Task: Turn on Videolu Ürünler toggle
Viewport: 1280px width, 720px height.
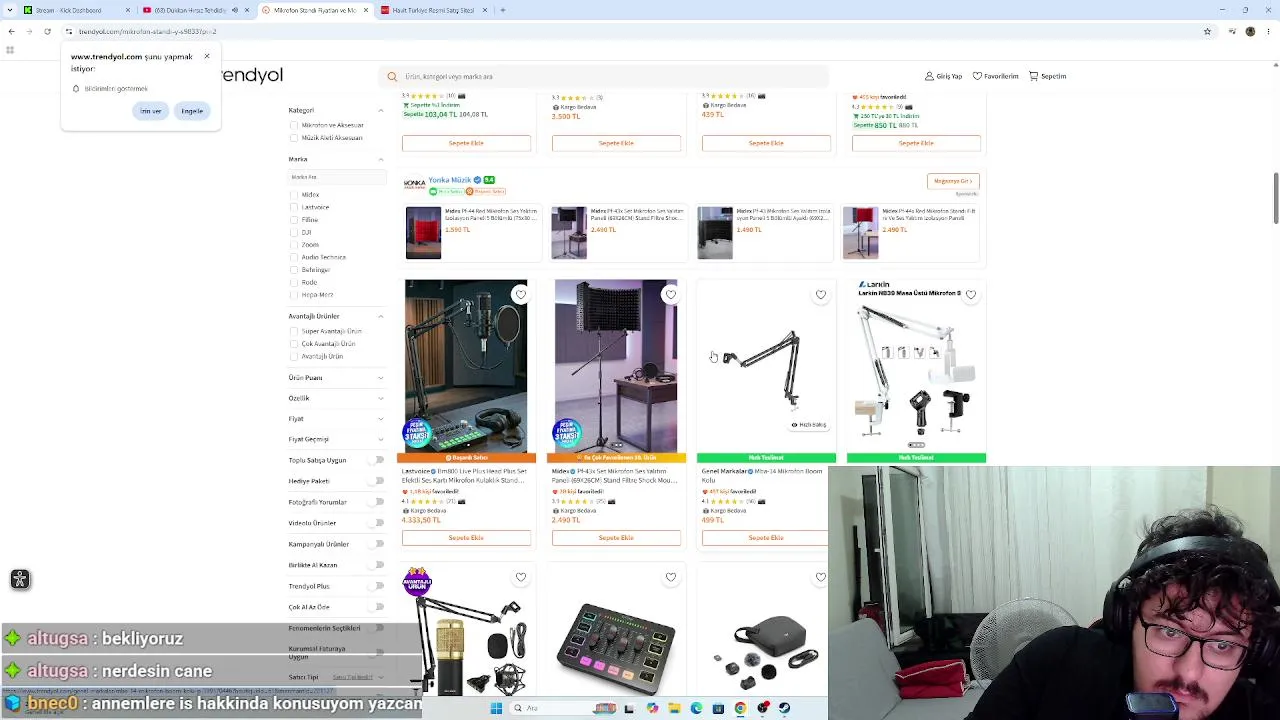Action: (378, 523)
